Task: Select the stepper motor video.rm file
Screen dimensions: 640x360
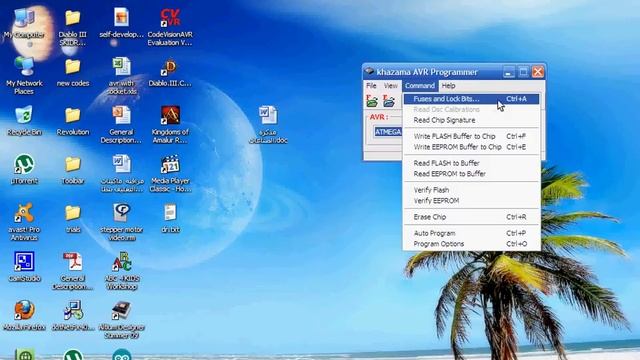Action: coord(121,222)
